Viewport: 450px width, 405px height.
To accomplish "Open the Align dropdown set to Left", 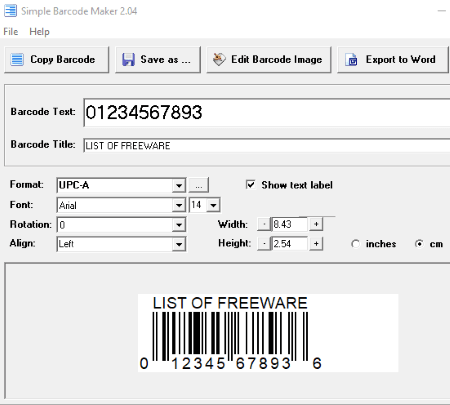I will point(179,244).
